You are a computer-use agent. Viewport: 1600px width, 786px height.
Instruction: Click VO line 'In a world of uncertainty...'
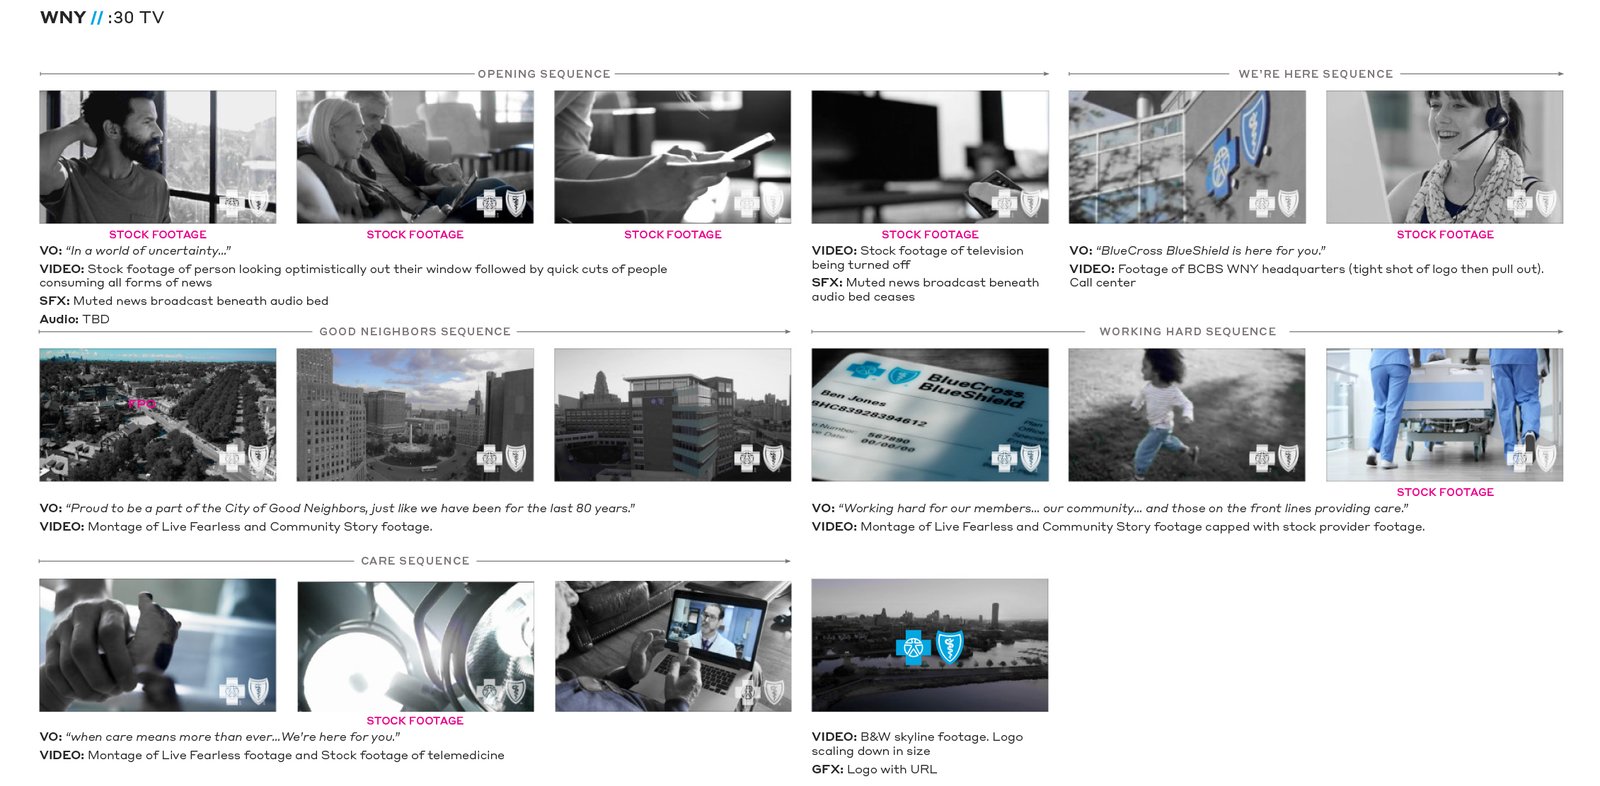click(x=135, y=251)
